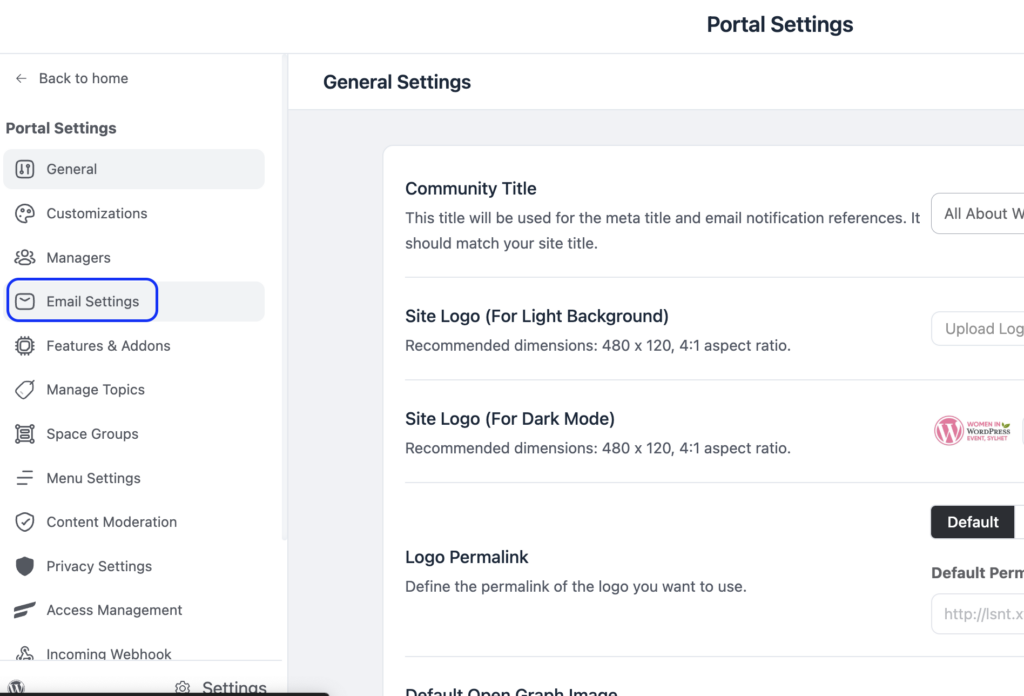Click the General Settings heading
The height and width of the screenshot is (696, 1024).
click(x=397, y=82)
